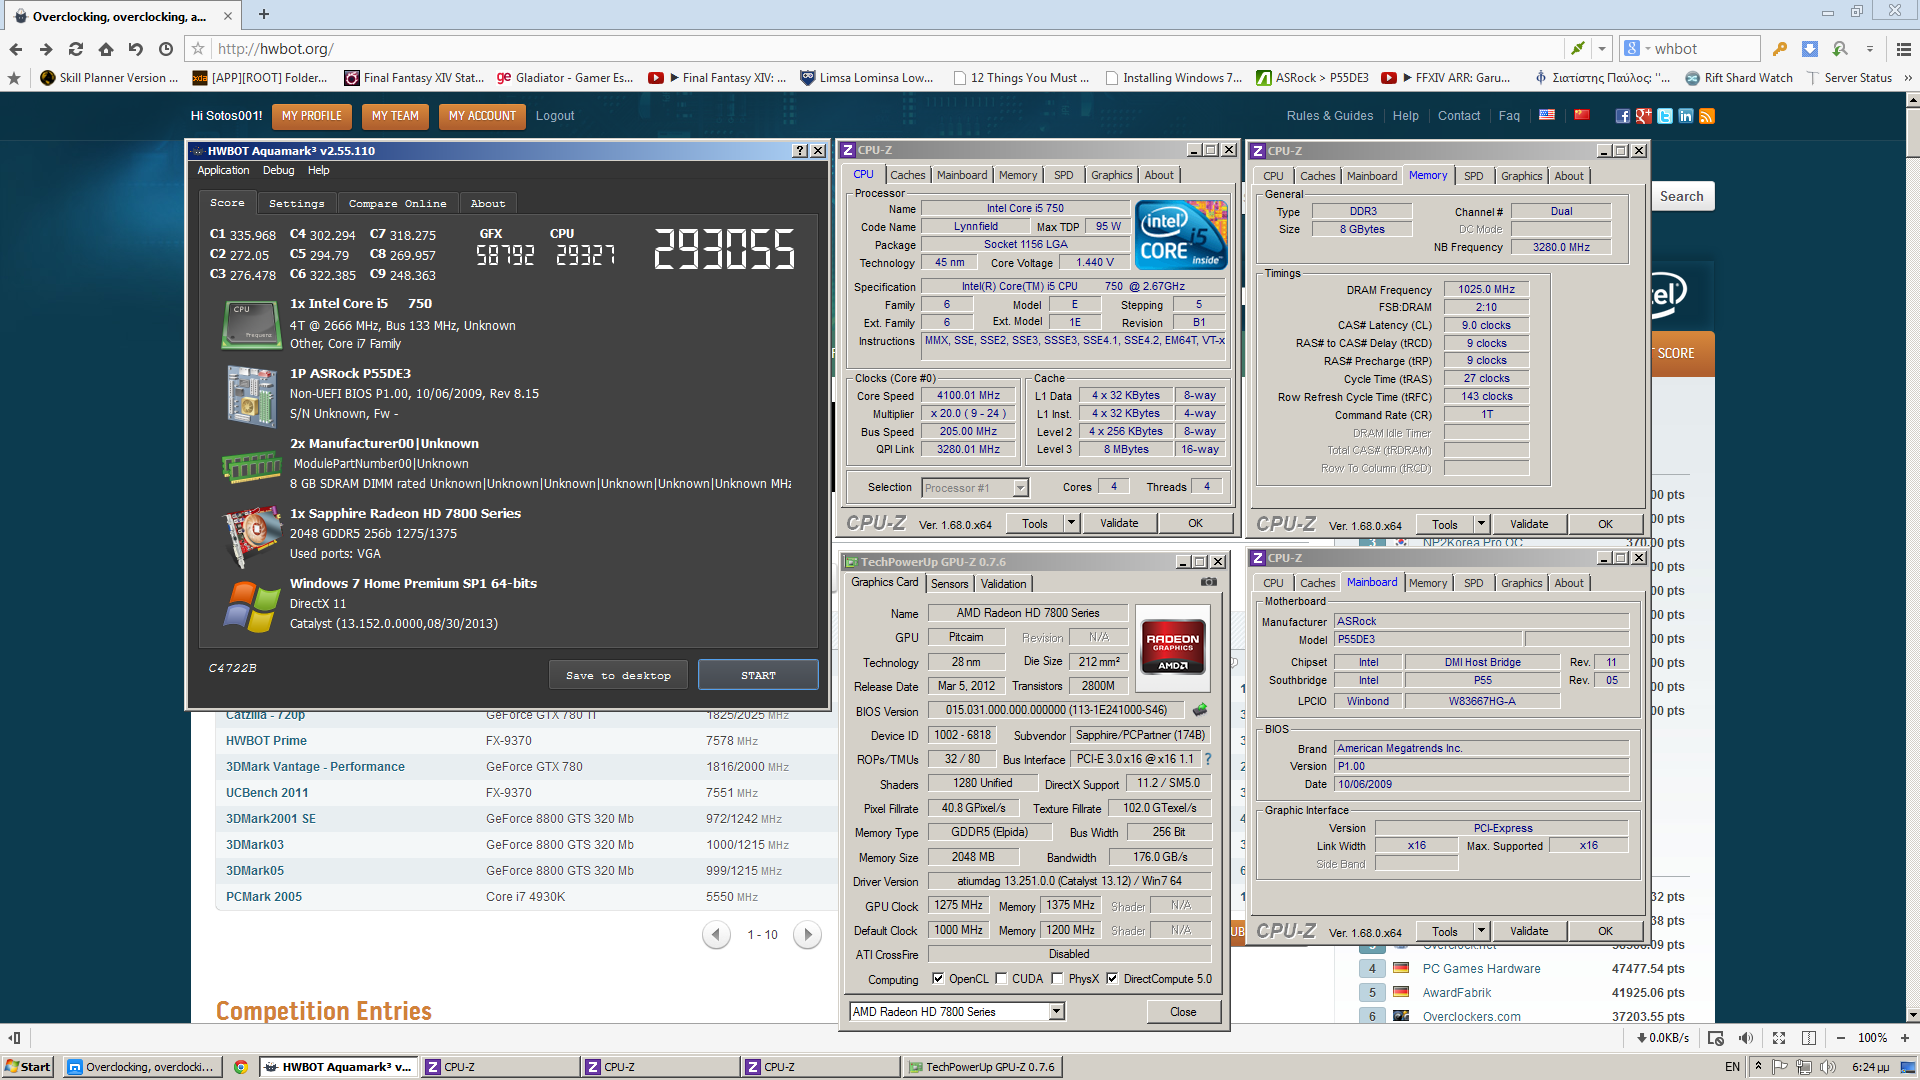Viewport: 1920px width, 1080px height.
Task: Click the Logout link
Action: coord(555,116)
